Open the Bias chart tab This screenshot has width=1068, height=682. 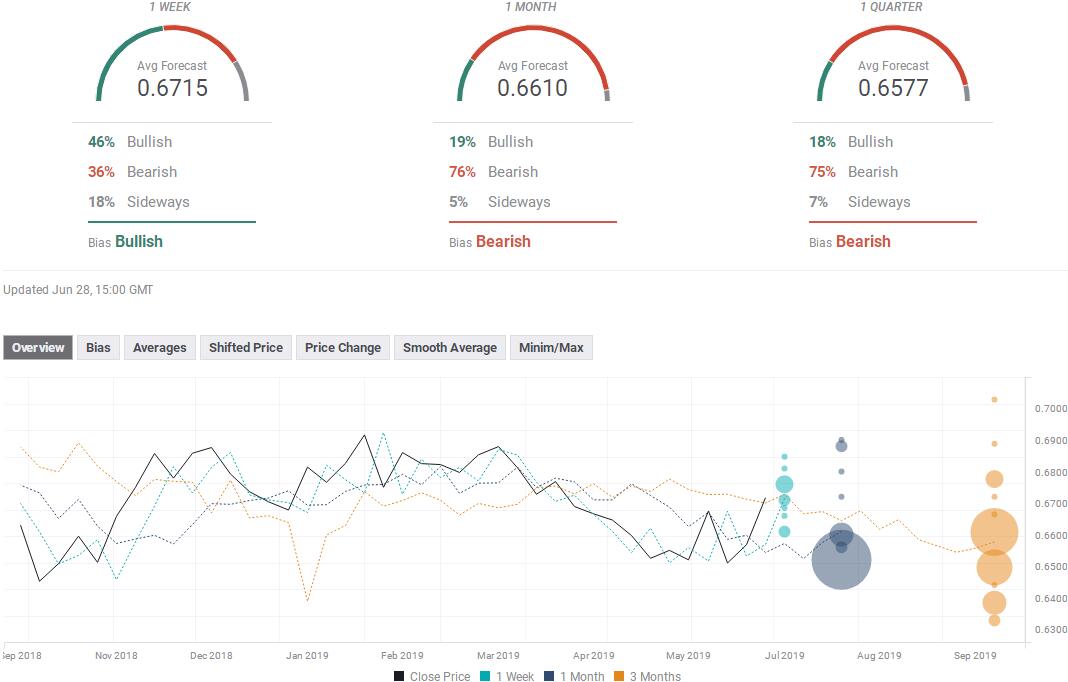point(98,348)
